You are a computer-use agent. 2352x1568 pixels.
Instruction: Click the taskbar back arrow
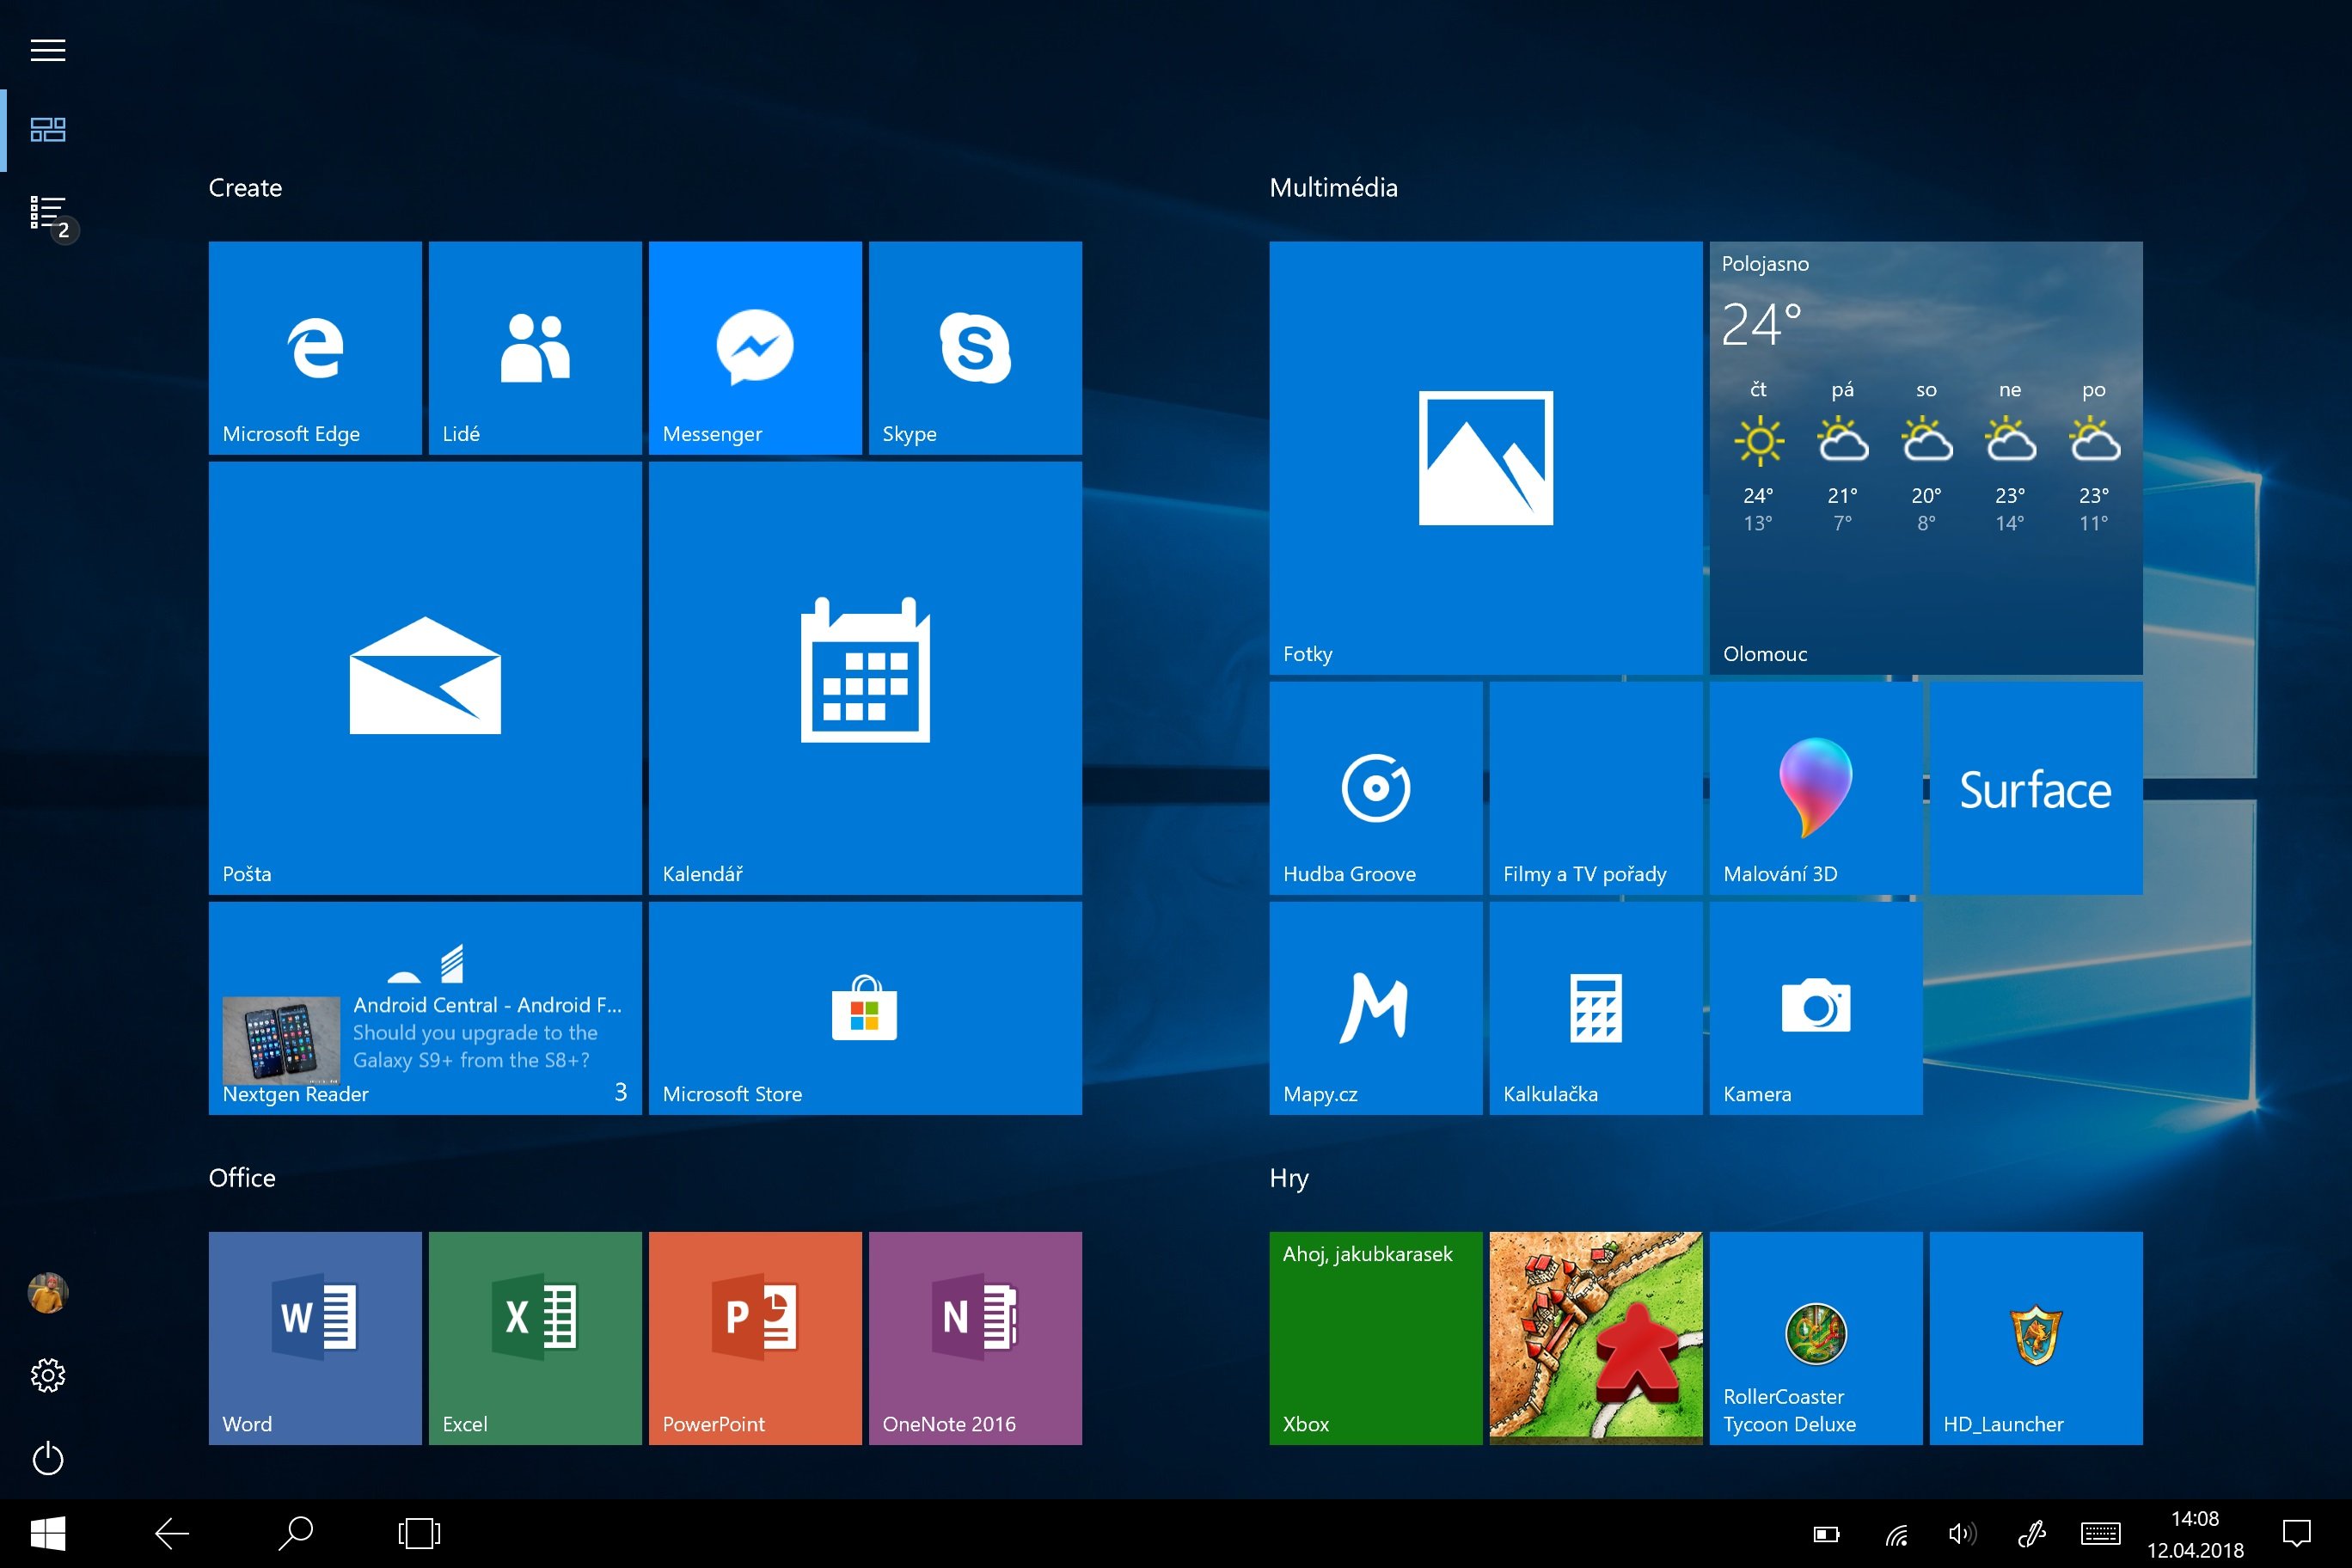tap(172, 1533)
